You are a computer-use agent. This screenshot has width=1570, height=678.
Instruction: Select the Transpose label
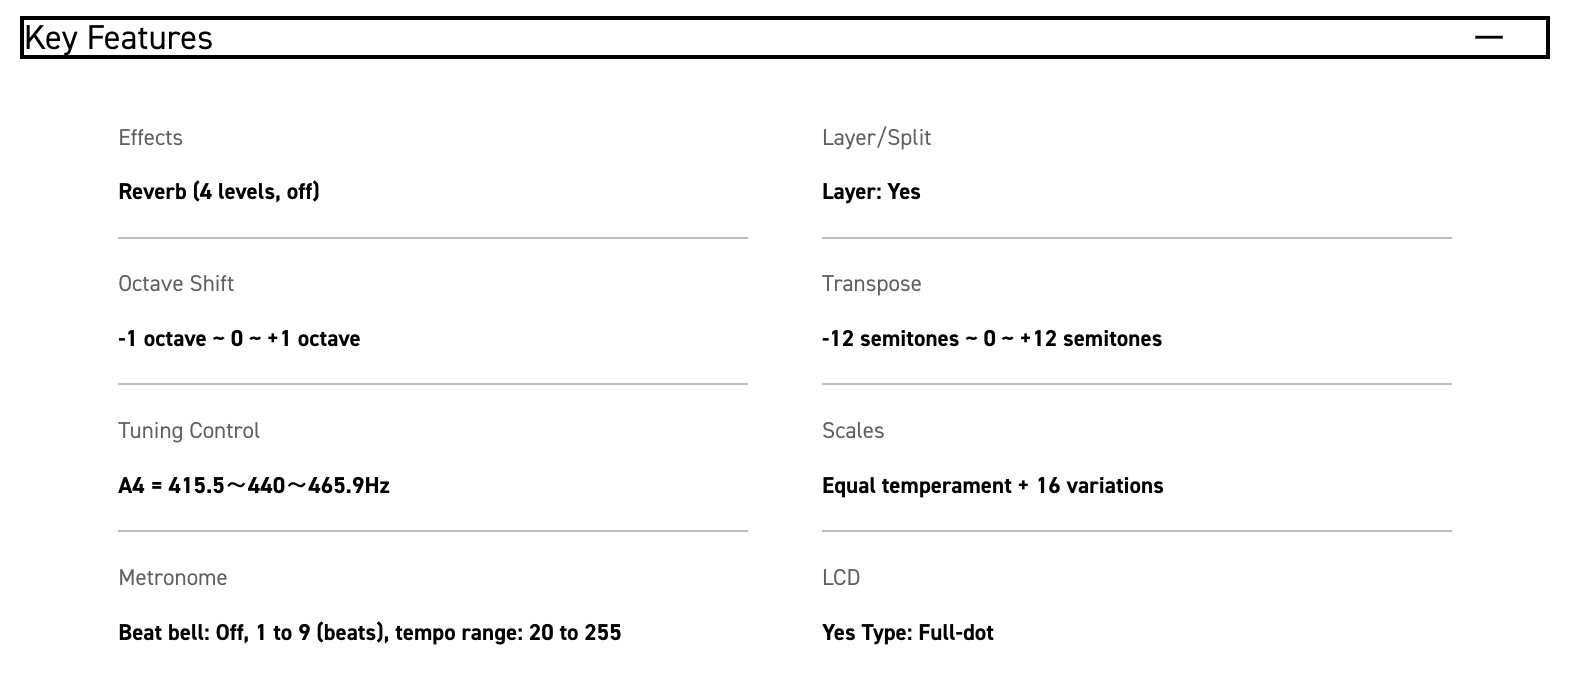pos(871,284)
